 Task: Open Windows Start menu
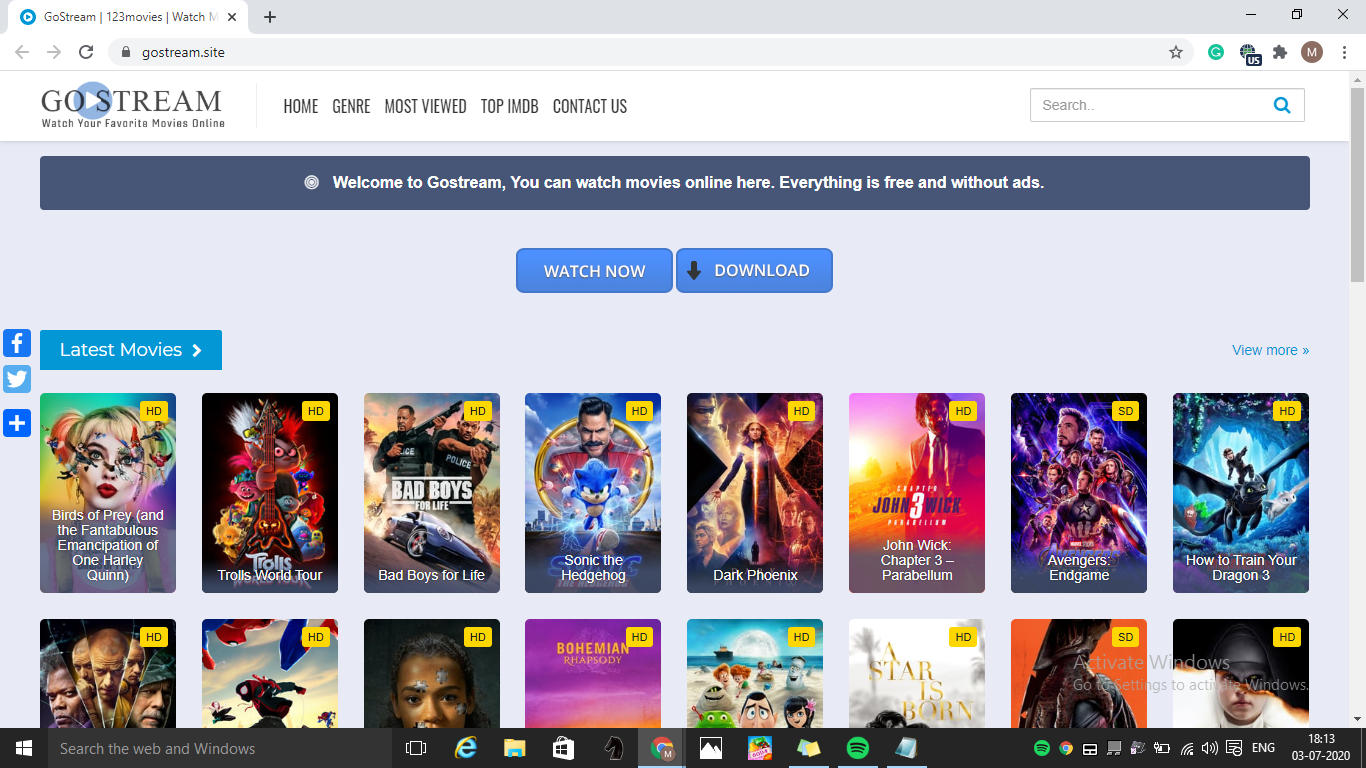click(x=24, y=748)
